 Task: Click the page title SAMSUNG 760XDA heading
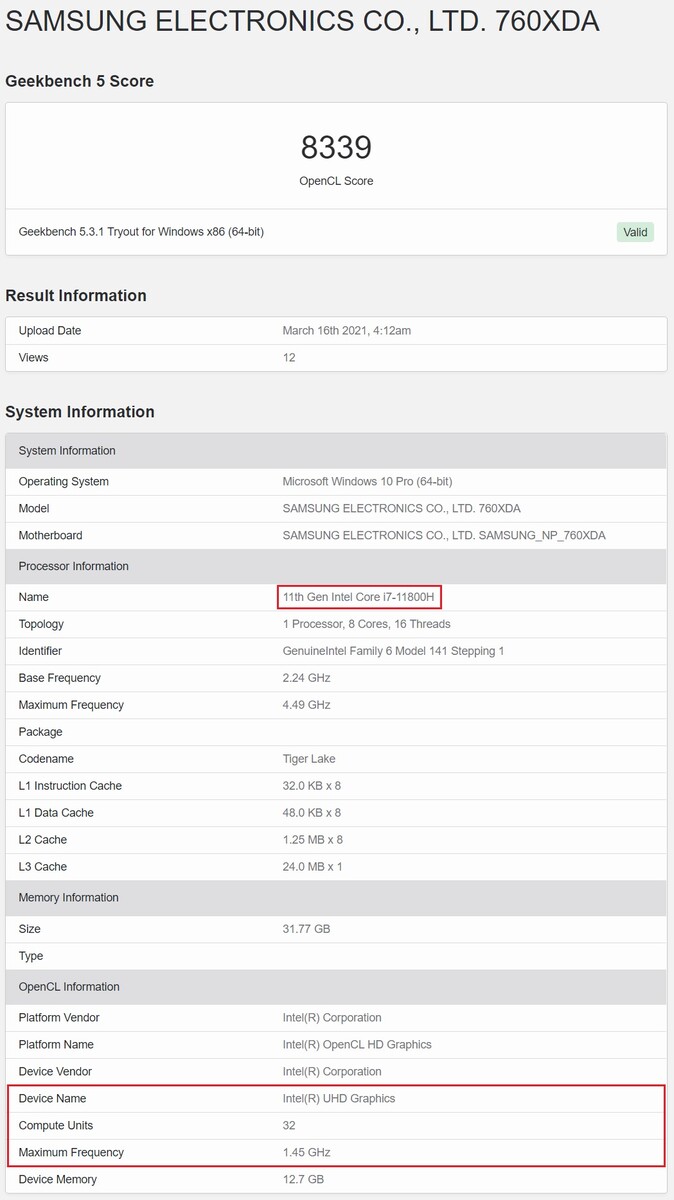point(303,21)
